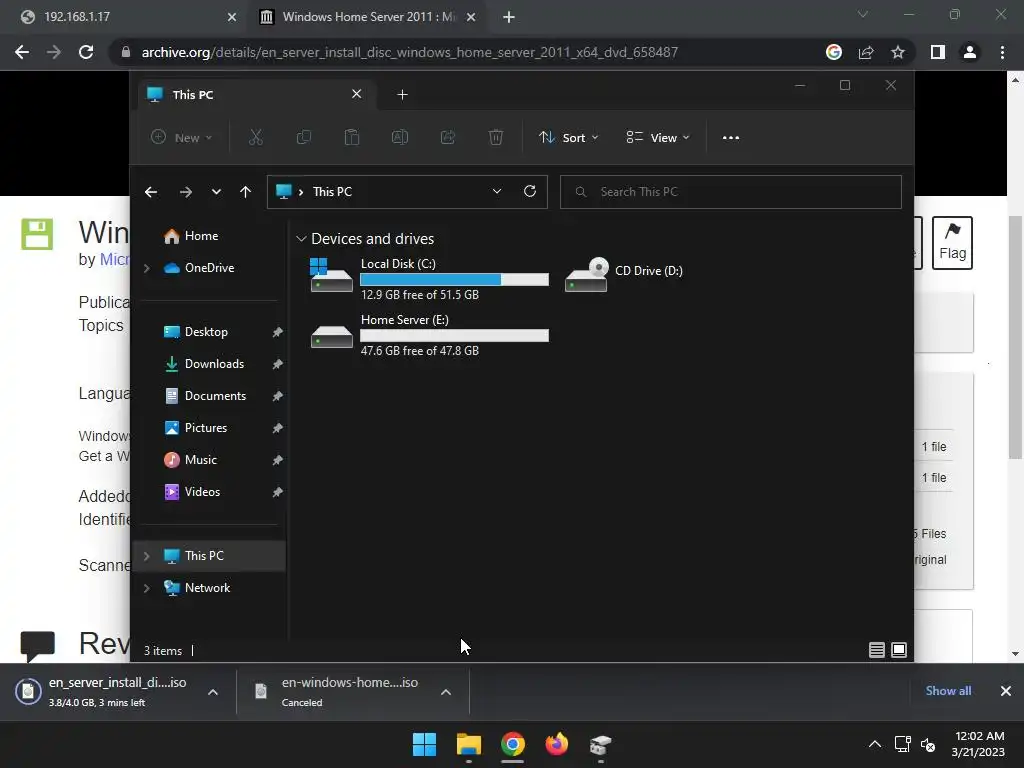Click Share this page icon in Chrome
Viewport: 1024px width, 768px height.
(x=866, y=52)
